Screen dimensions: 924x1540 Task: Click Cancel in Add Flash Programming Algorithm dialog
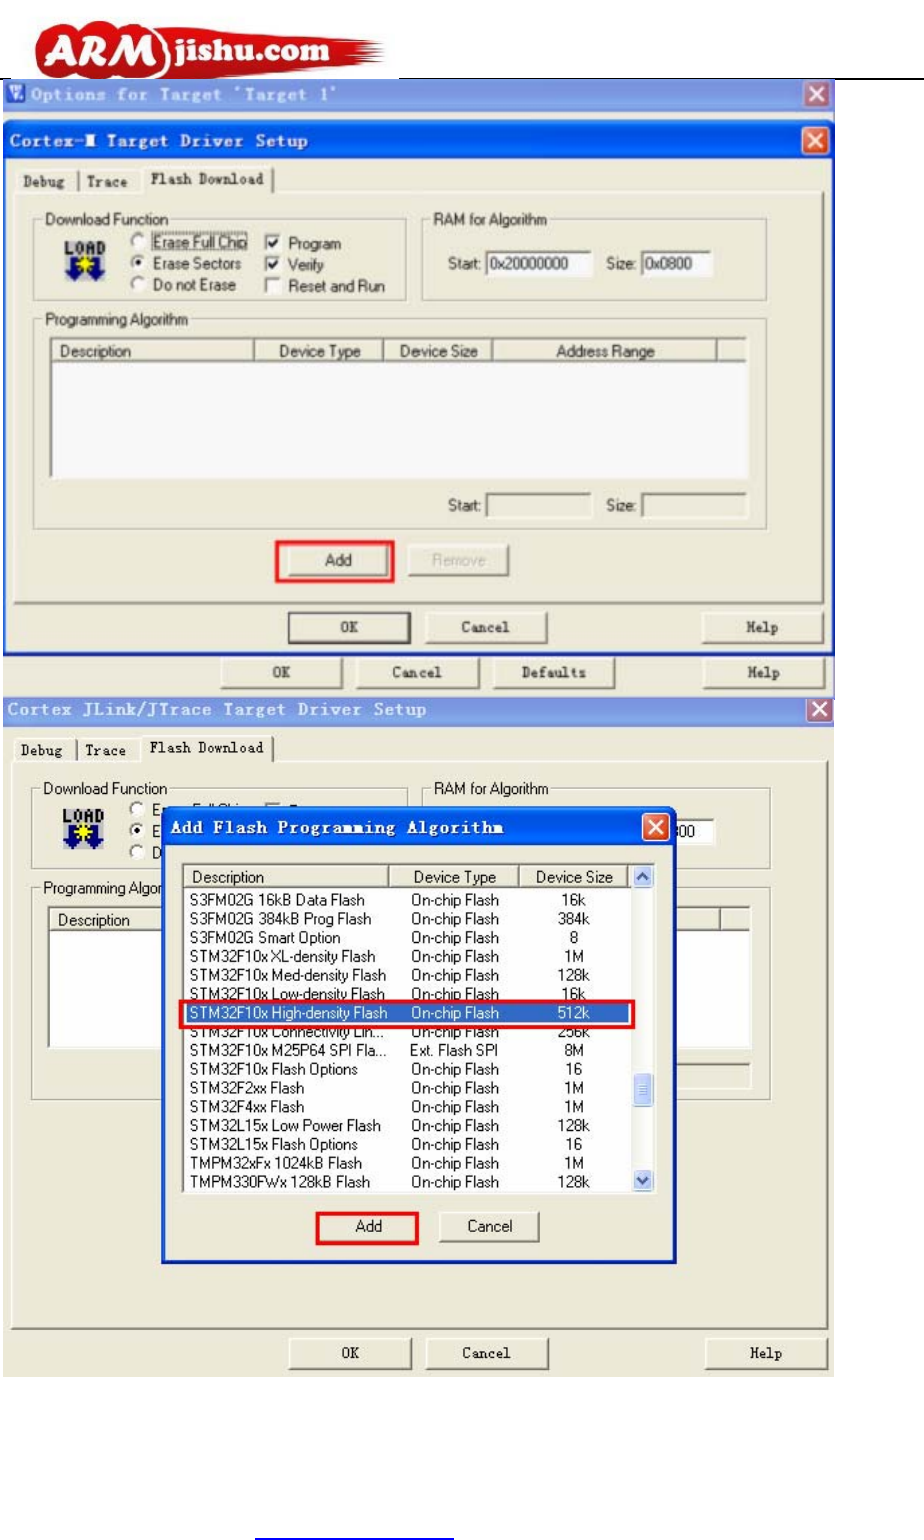click(490, 1226)
